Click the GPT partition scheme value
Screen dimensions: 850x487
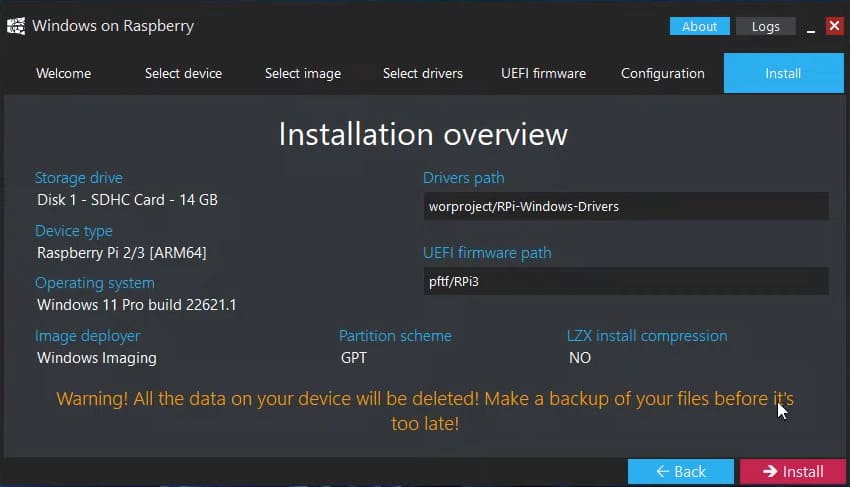tap(354, 358)
